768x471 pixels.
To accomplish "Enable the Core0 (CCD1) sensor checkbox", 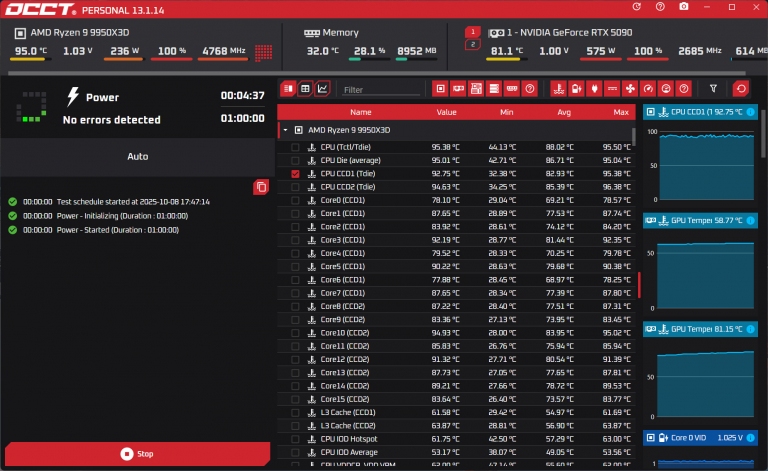I will point(295,200).
